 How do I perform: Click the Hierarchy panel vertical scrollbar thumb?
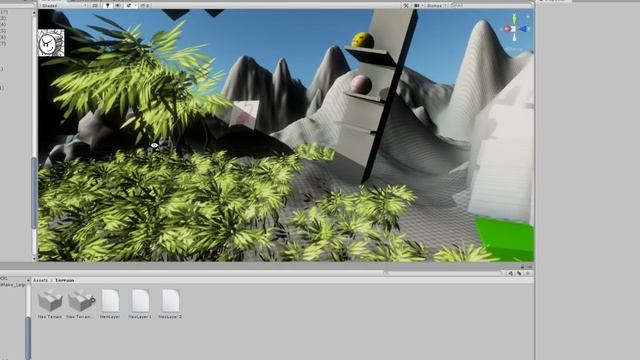coord(34,193)
